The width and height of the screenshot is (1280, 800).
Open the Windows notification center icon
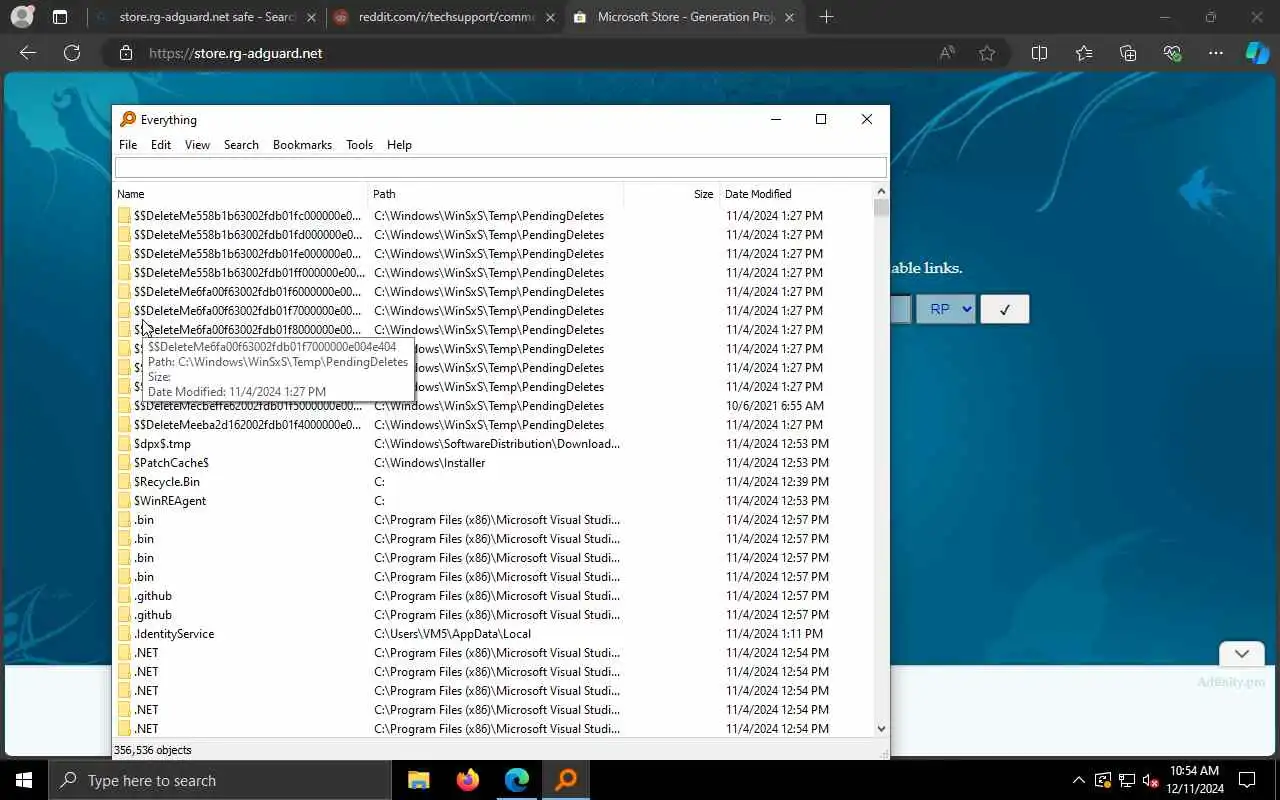1247,780
